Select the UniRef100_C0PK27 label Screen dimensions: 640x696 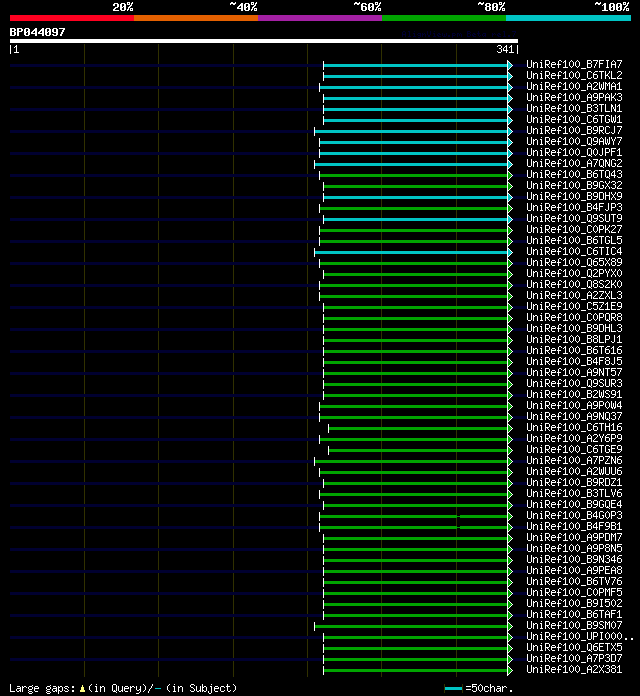coord(574,229)
